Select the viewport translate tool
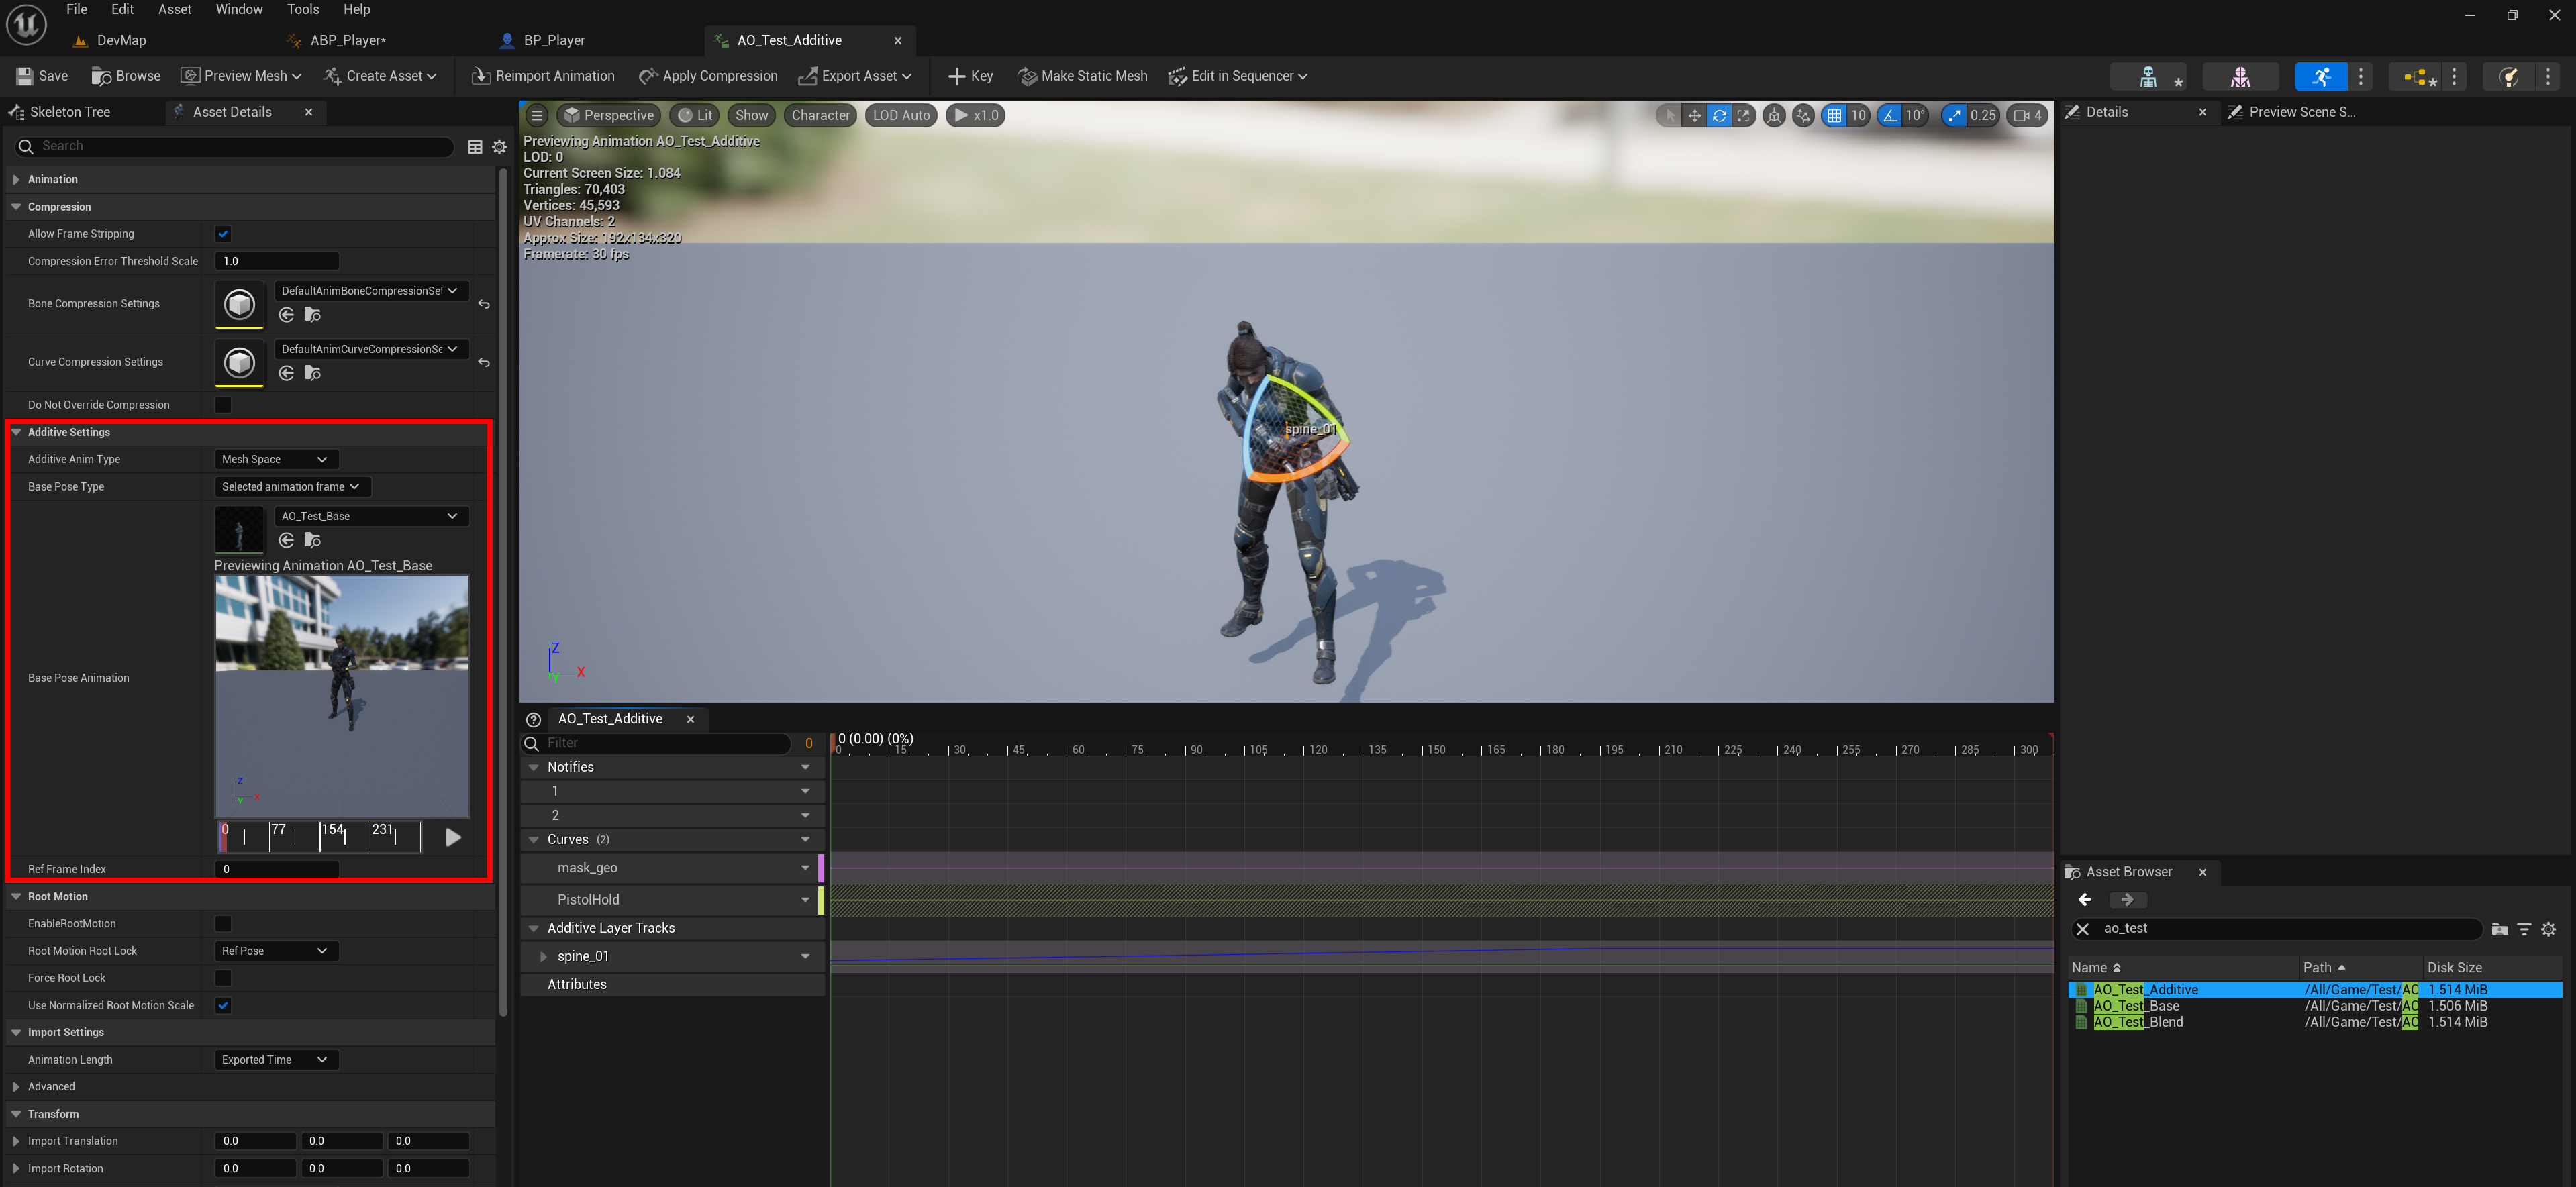 tap(1694, 116)
